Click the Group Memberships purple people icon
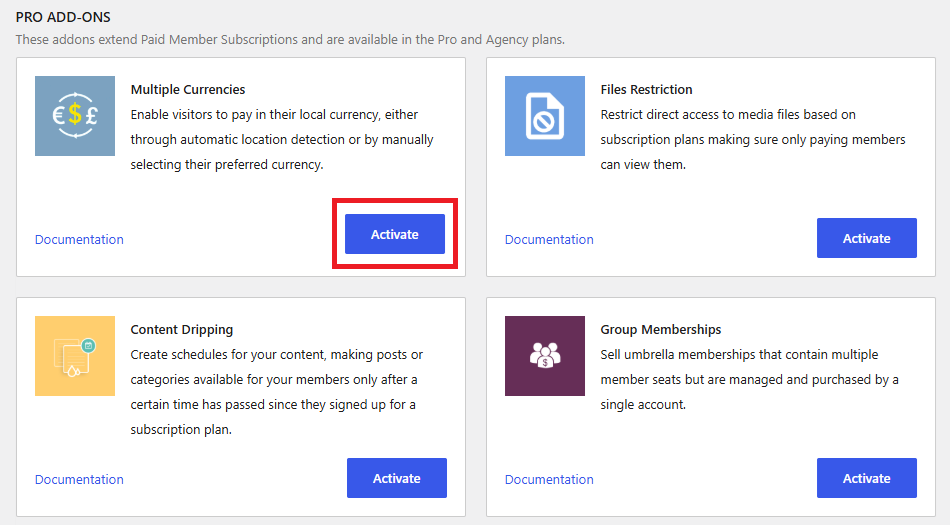The image size is (950, 525). click(545, 356)
